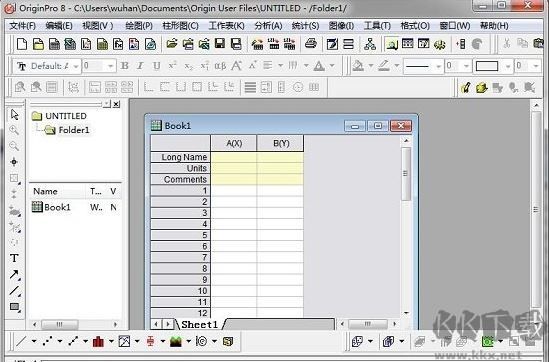The width and height of the screenshot is (549, 362).
Task: Select column header A(X)
Action: click(x=234, y=143)
